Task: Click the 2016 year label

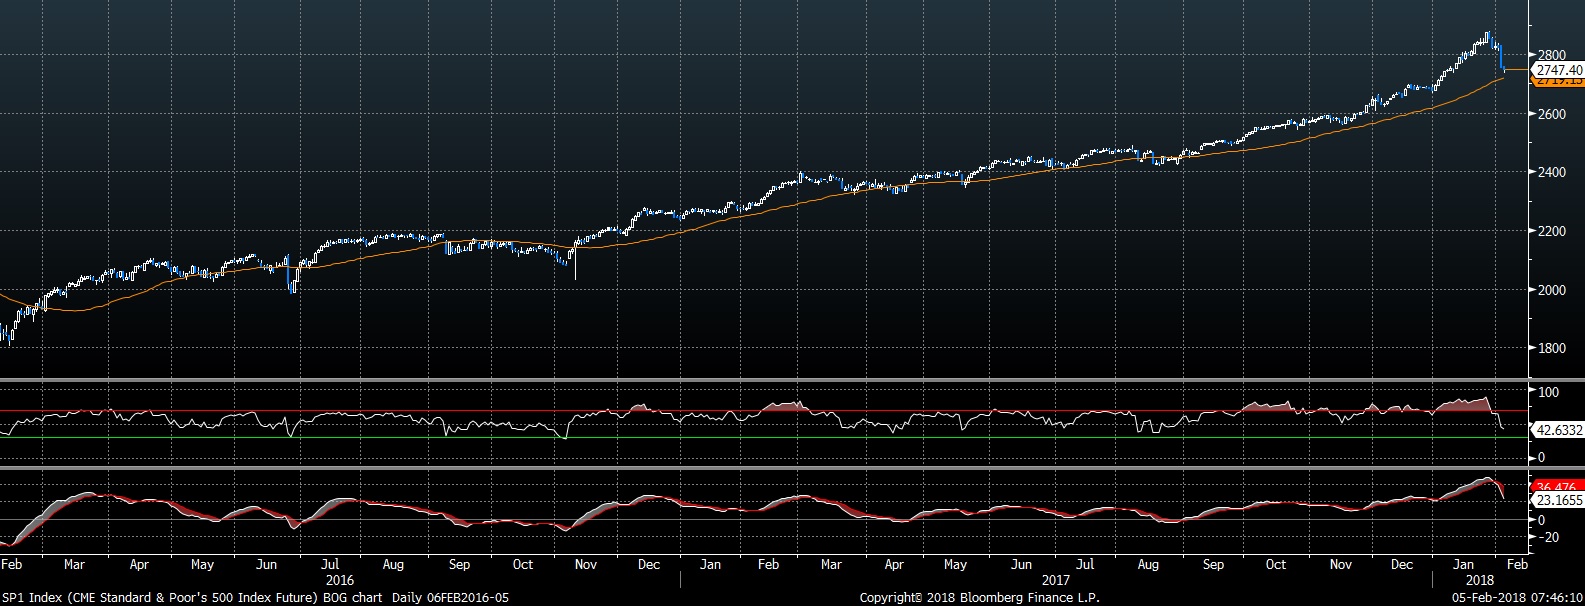Action: point(340,580)
